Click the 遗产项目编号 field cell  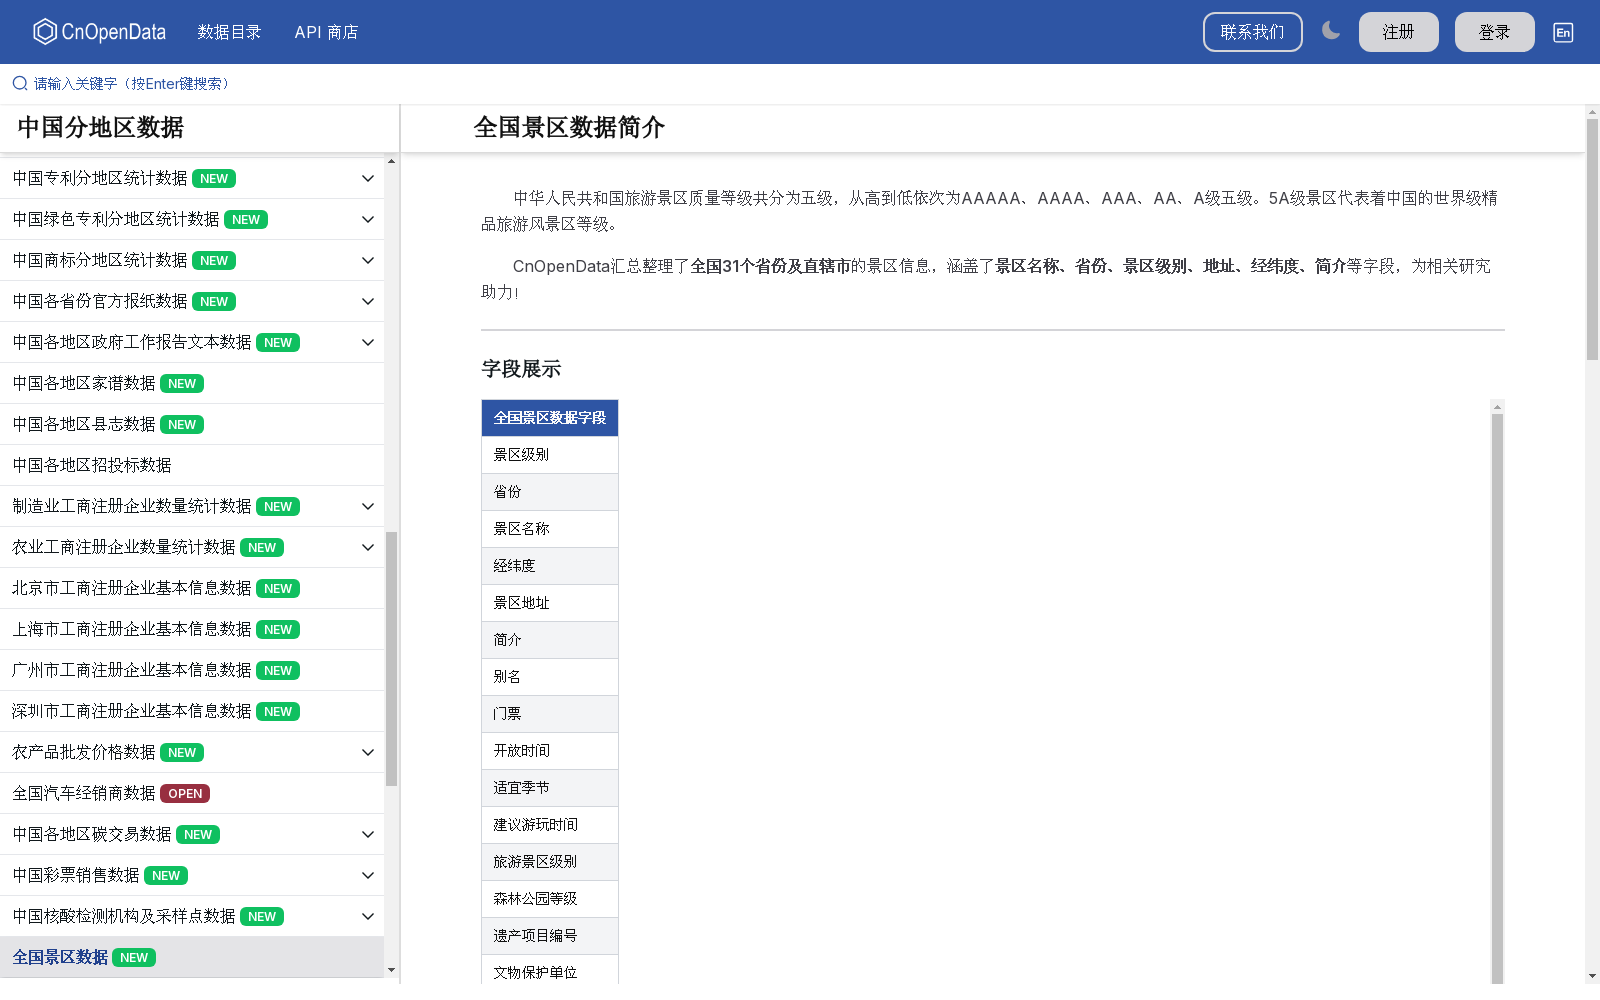(x=550, y=936)
